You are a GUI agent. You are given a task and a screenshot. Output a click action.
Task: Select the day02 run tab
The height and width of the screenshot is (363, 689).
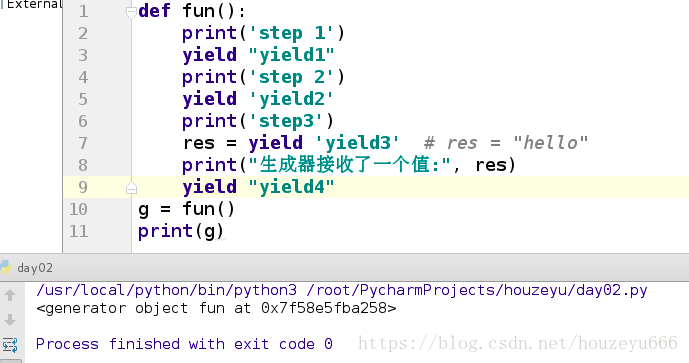coord(35,268)
